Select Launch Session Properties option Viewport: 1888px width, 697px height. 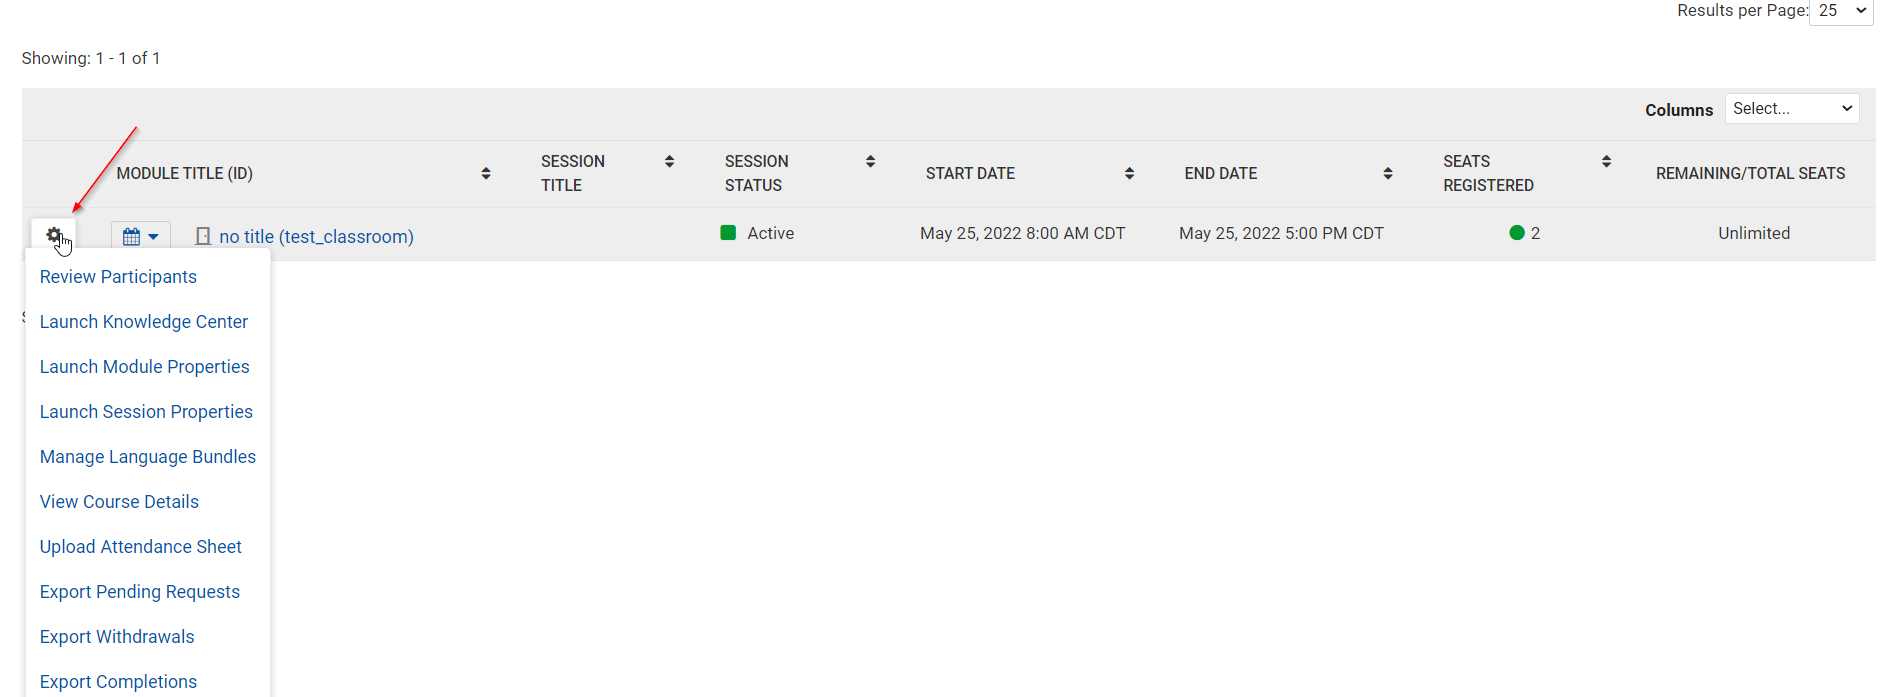pos(146,412)
